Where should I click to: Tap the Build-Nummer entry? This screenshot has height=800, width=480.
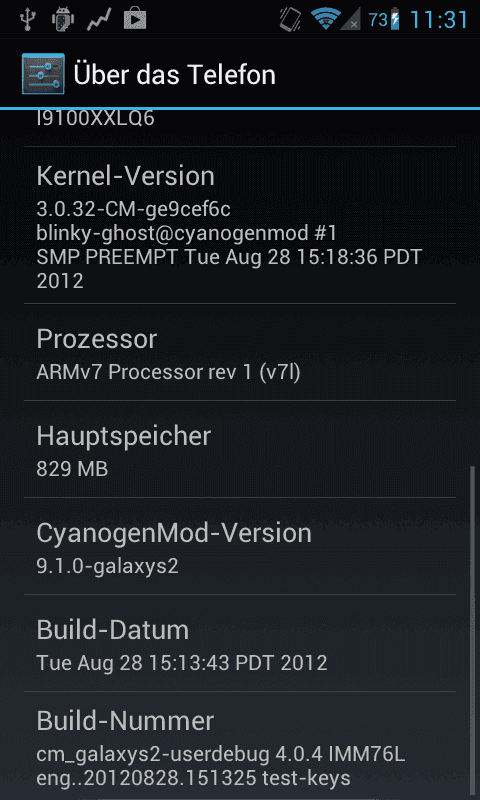pos(240,745)
